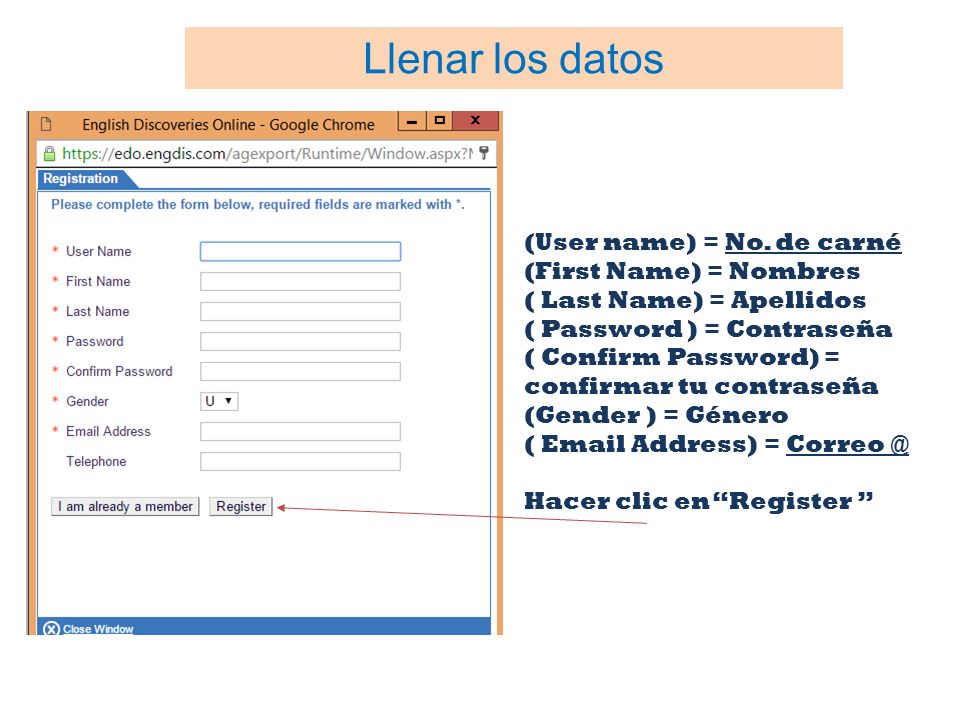960x720 pixels.
Task: Click the 'Please complete the form below' message
Action: pos(258,204)
